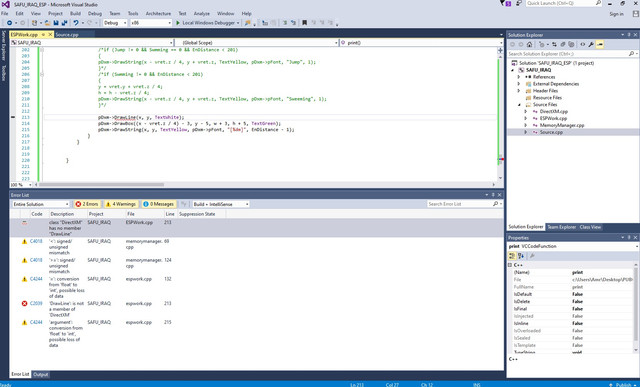
Task: Open the Build menu
Action: pos(75,13)
